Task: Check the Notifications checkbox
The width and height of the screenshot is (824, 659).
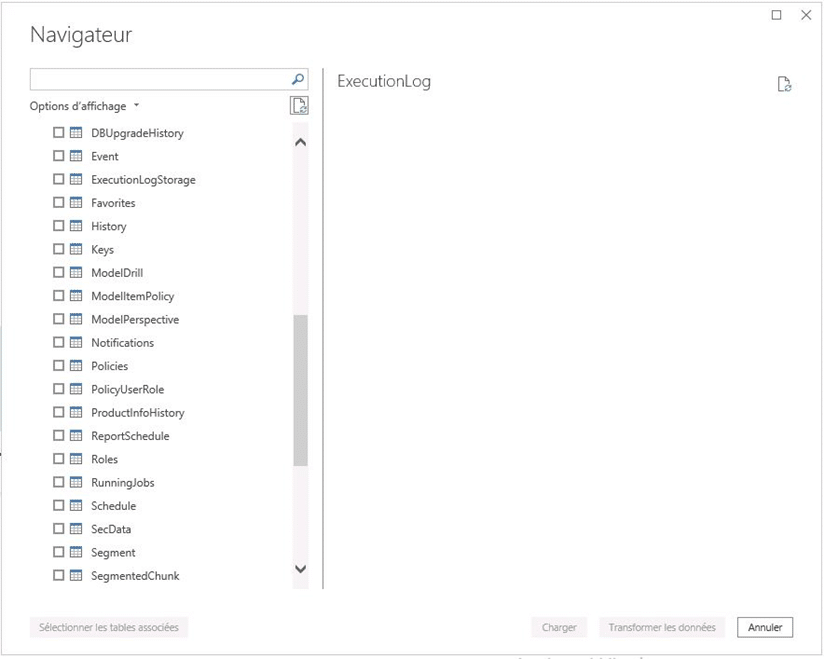Action: click(58, 342)
